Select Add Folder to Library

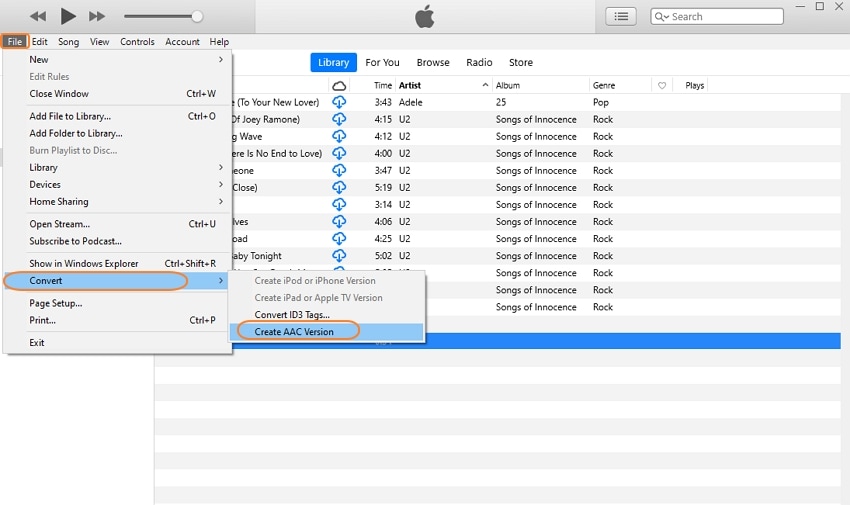coord(118,133)
